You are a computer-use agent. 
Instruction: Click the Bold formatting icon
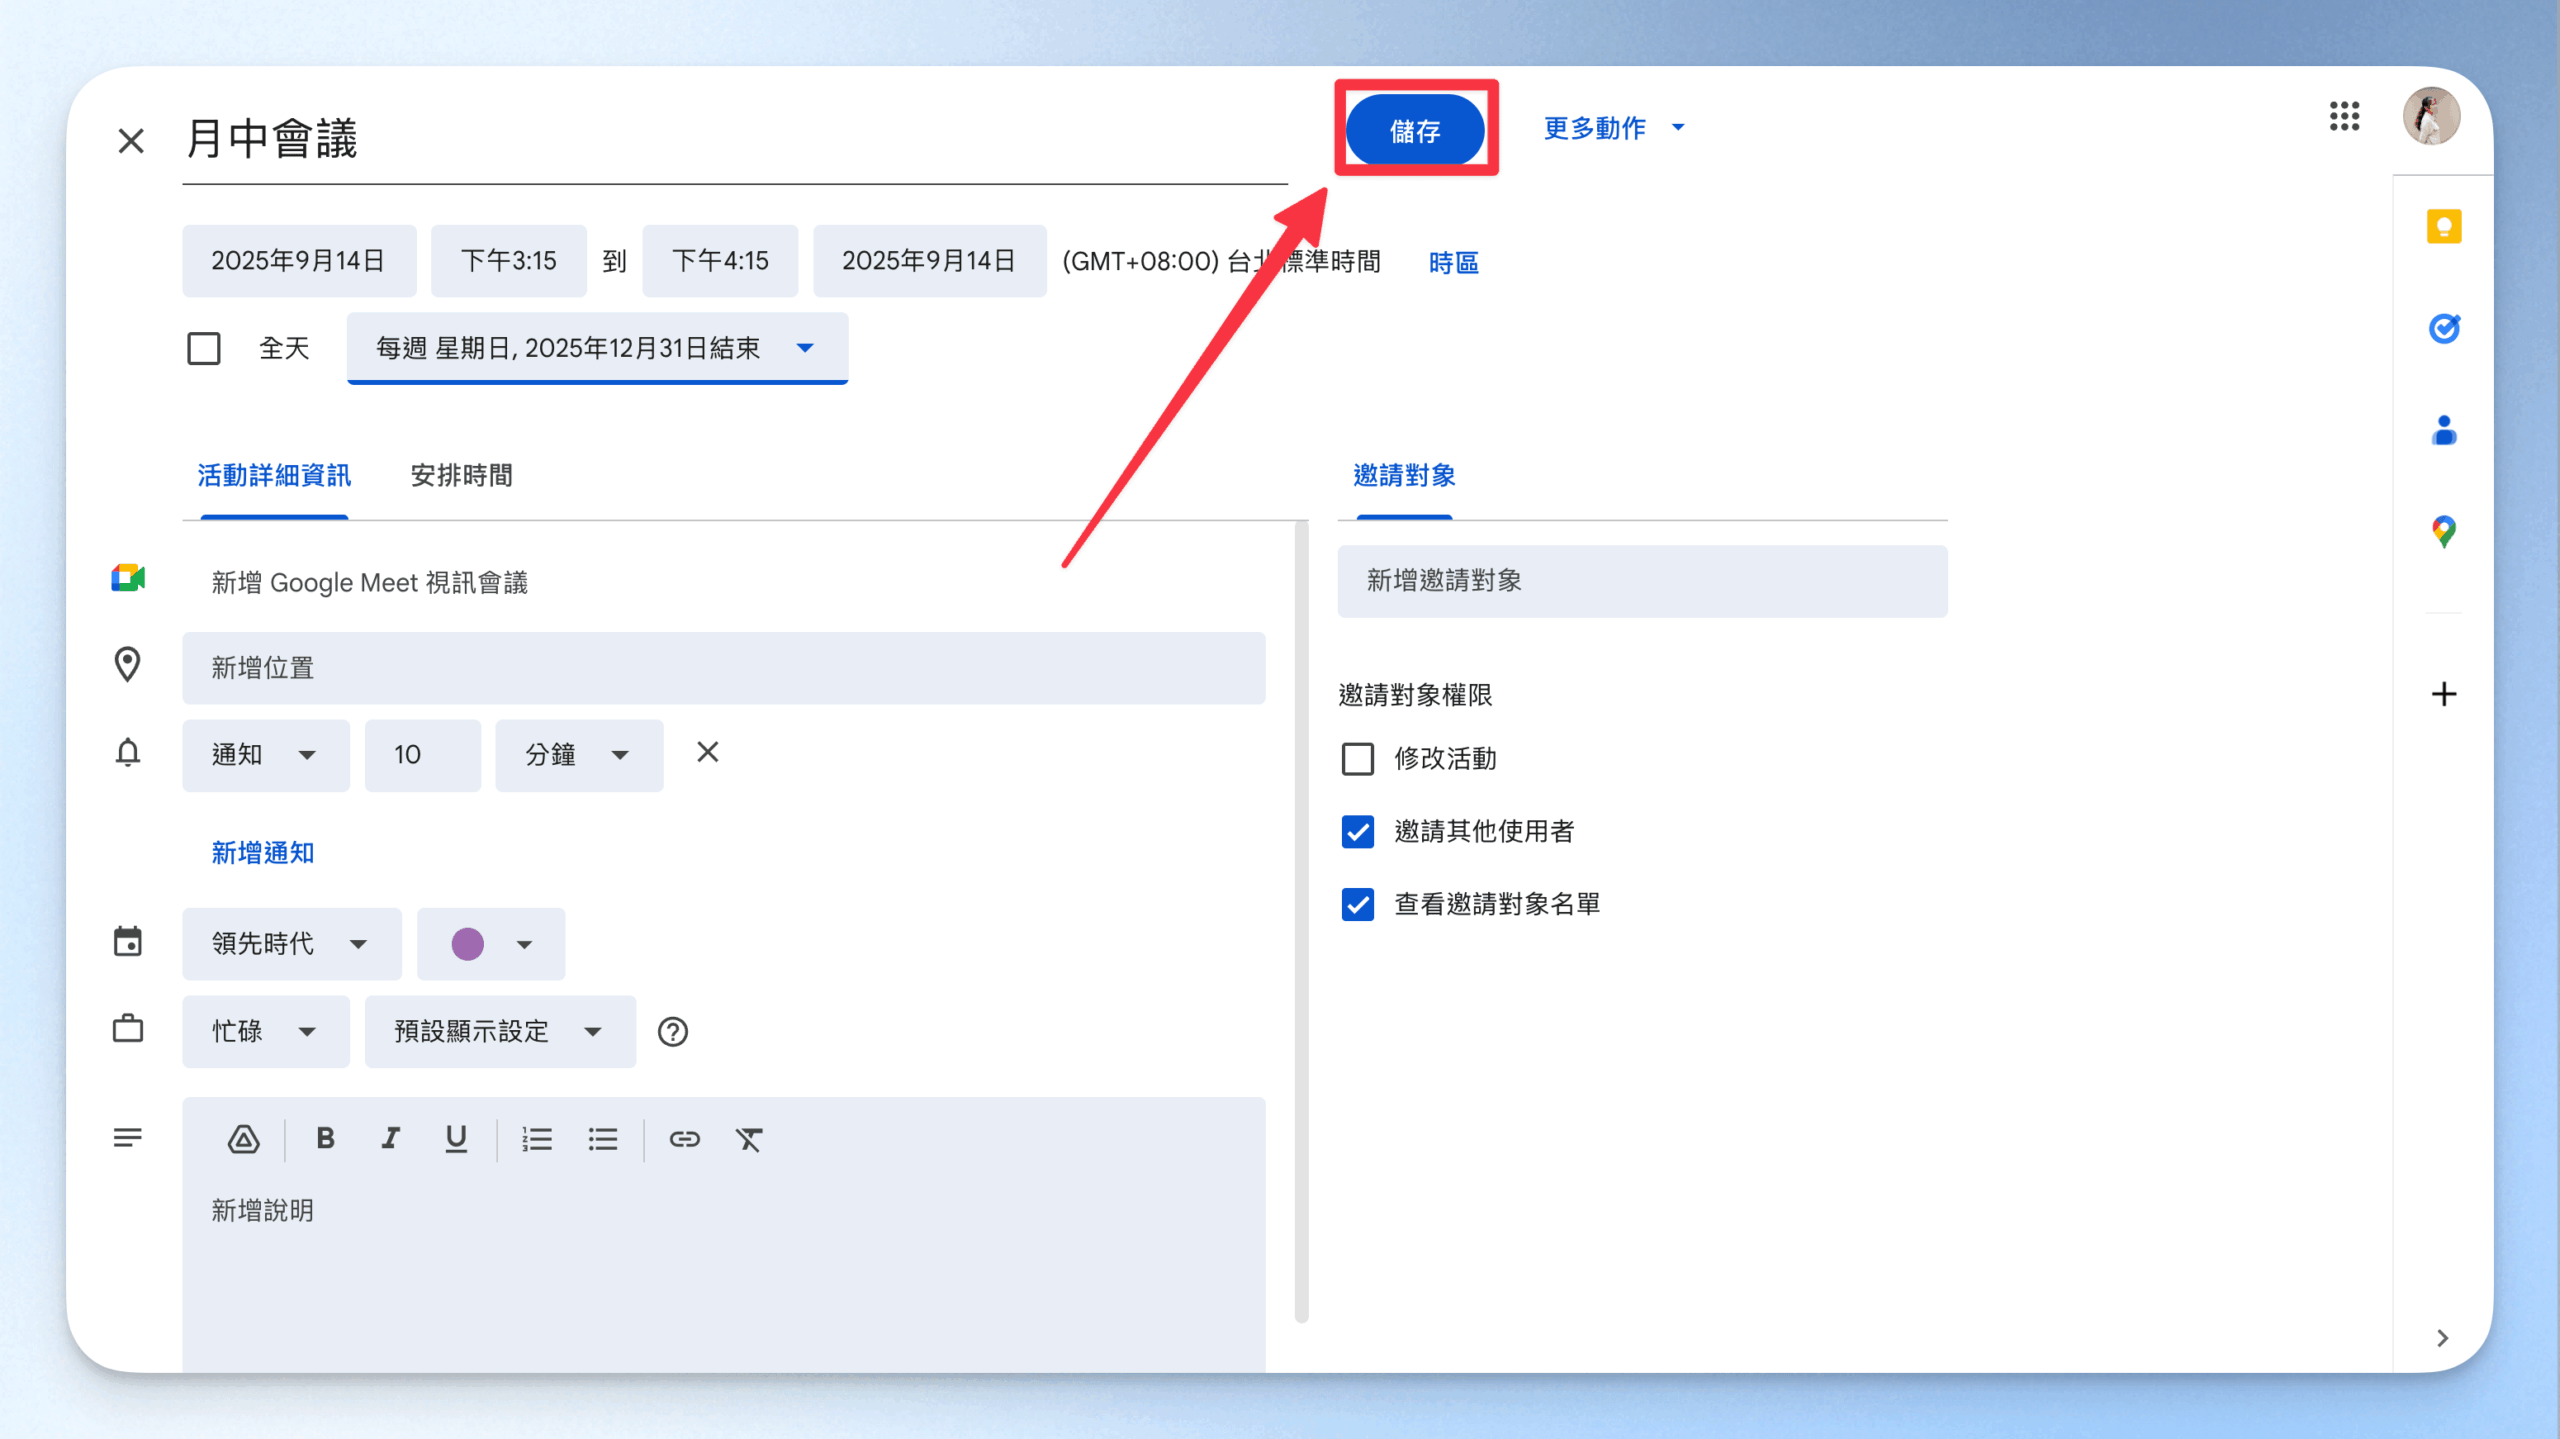(x=325, y=1138)
